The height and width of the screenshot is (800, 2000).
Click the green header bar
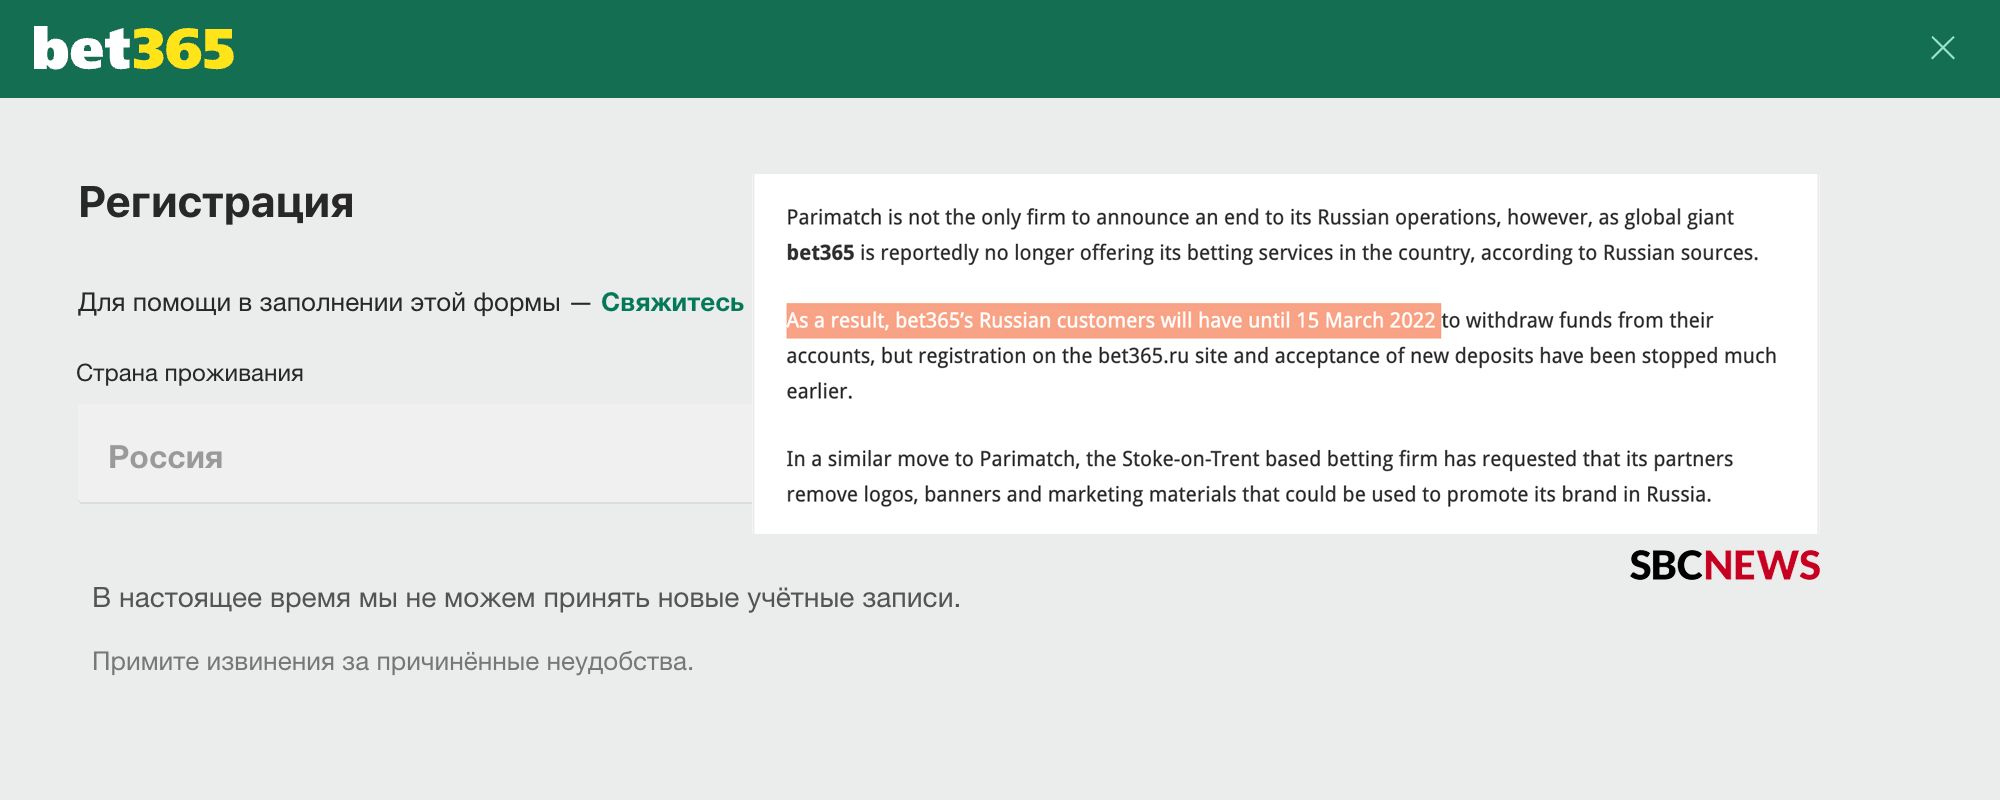[1000, 49]
